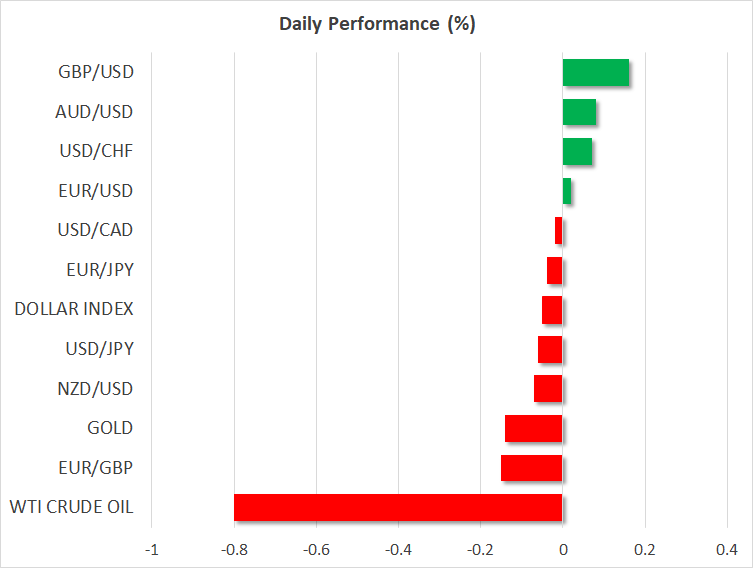Click the red Dollar Index bar

pyautogui.click(x=552, y=310)
